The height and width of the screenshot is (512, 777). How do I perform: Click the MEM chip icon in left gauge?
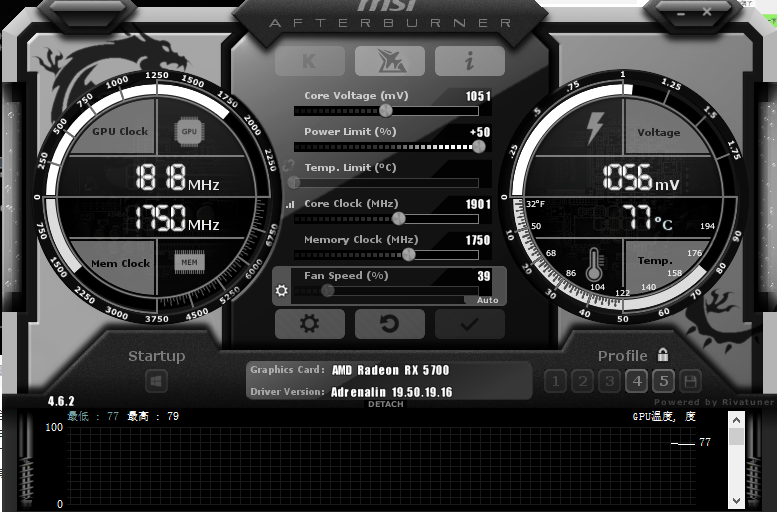(189, 262)
